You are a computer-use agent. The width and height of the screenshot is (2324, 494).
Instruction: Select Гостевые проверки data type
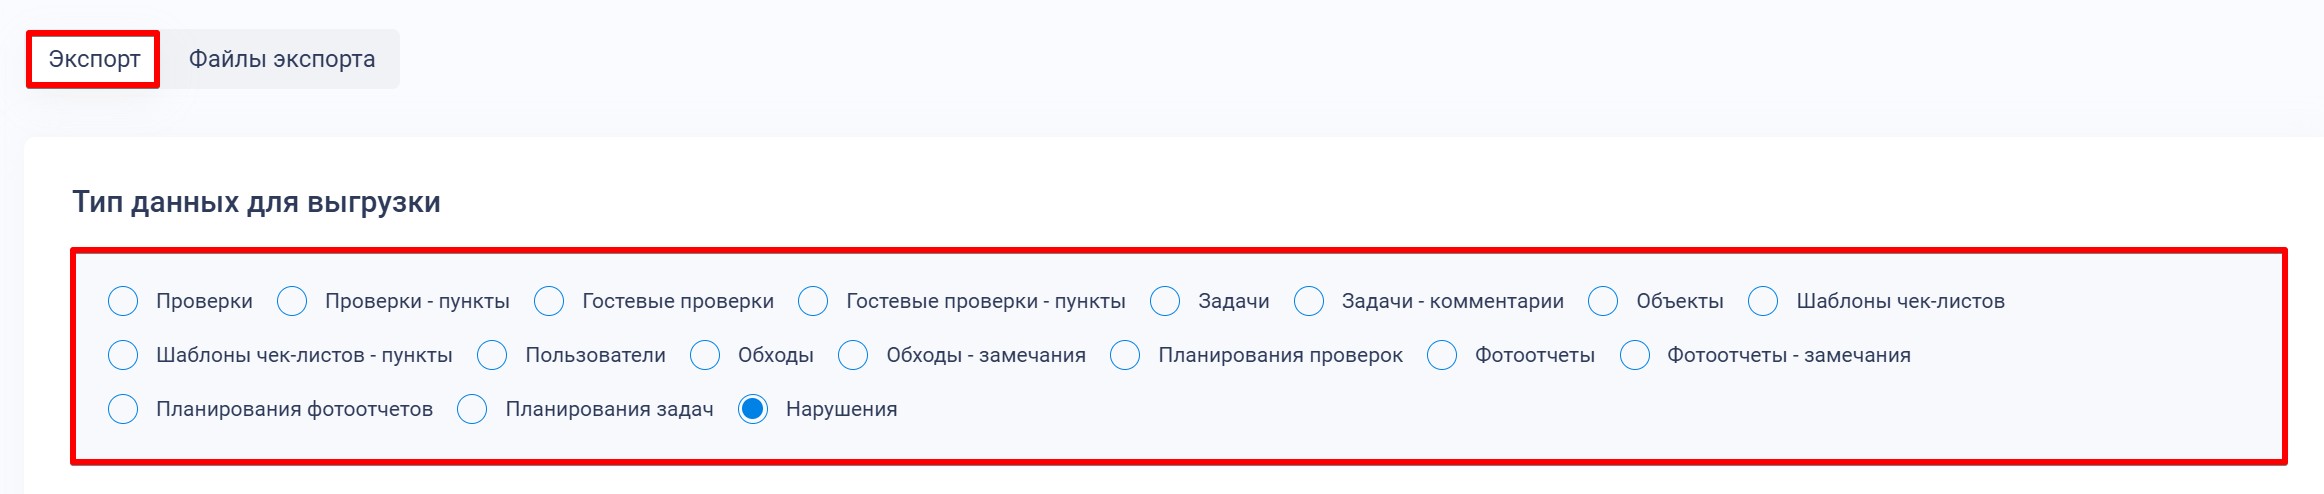549,301
